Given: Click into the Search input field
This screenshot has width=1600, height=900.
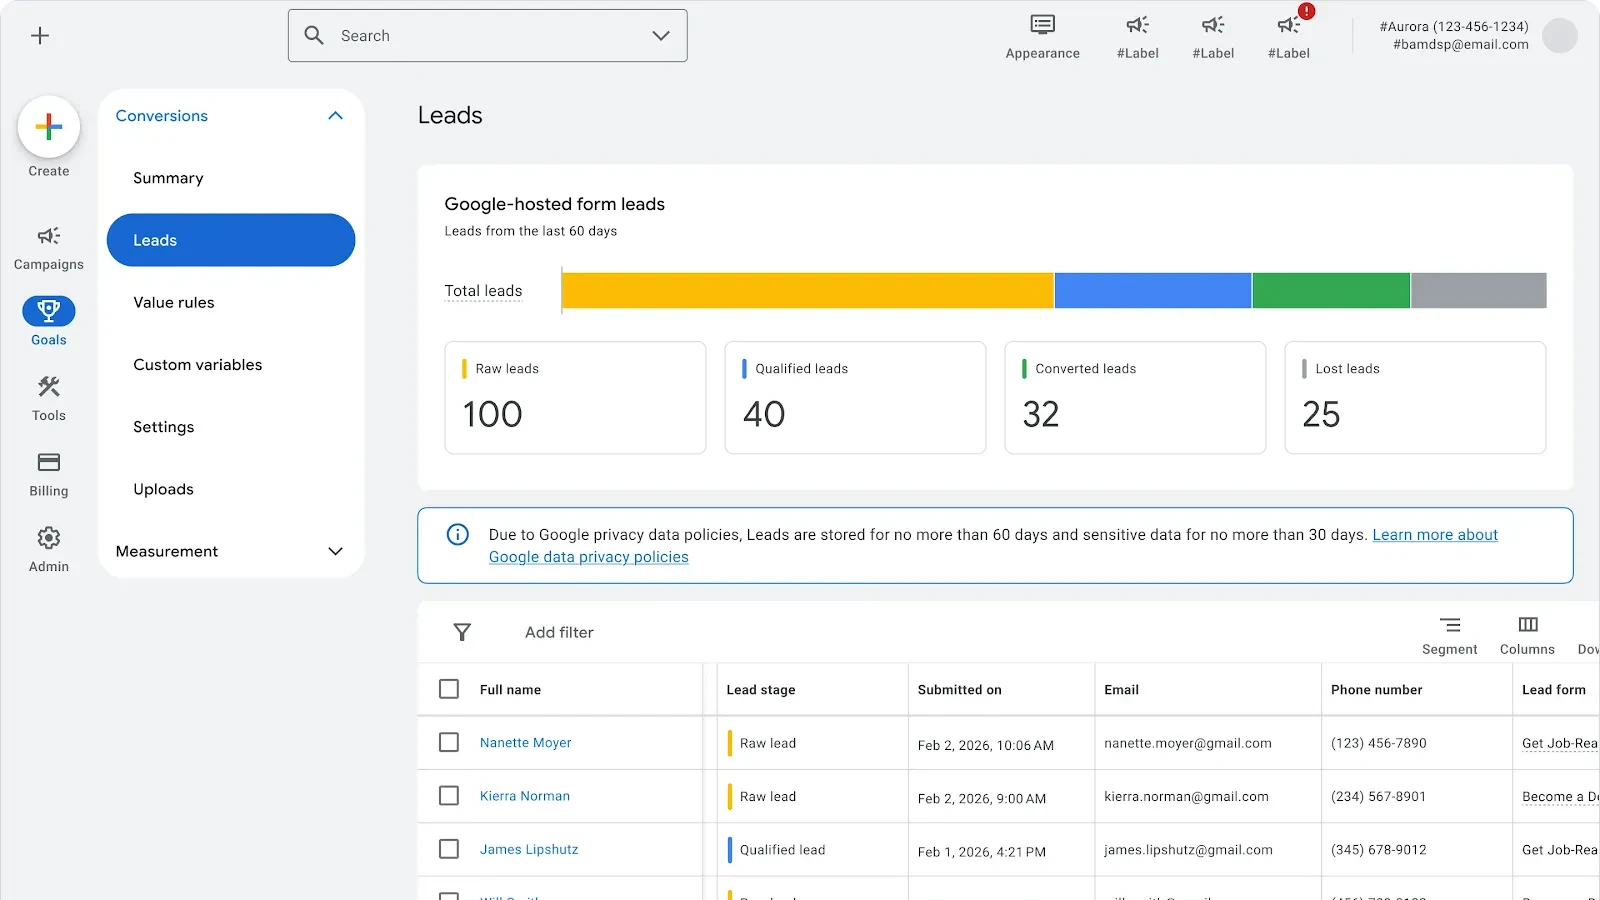Looking at the screenshot, I should (x=490, y=36).
